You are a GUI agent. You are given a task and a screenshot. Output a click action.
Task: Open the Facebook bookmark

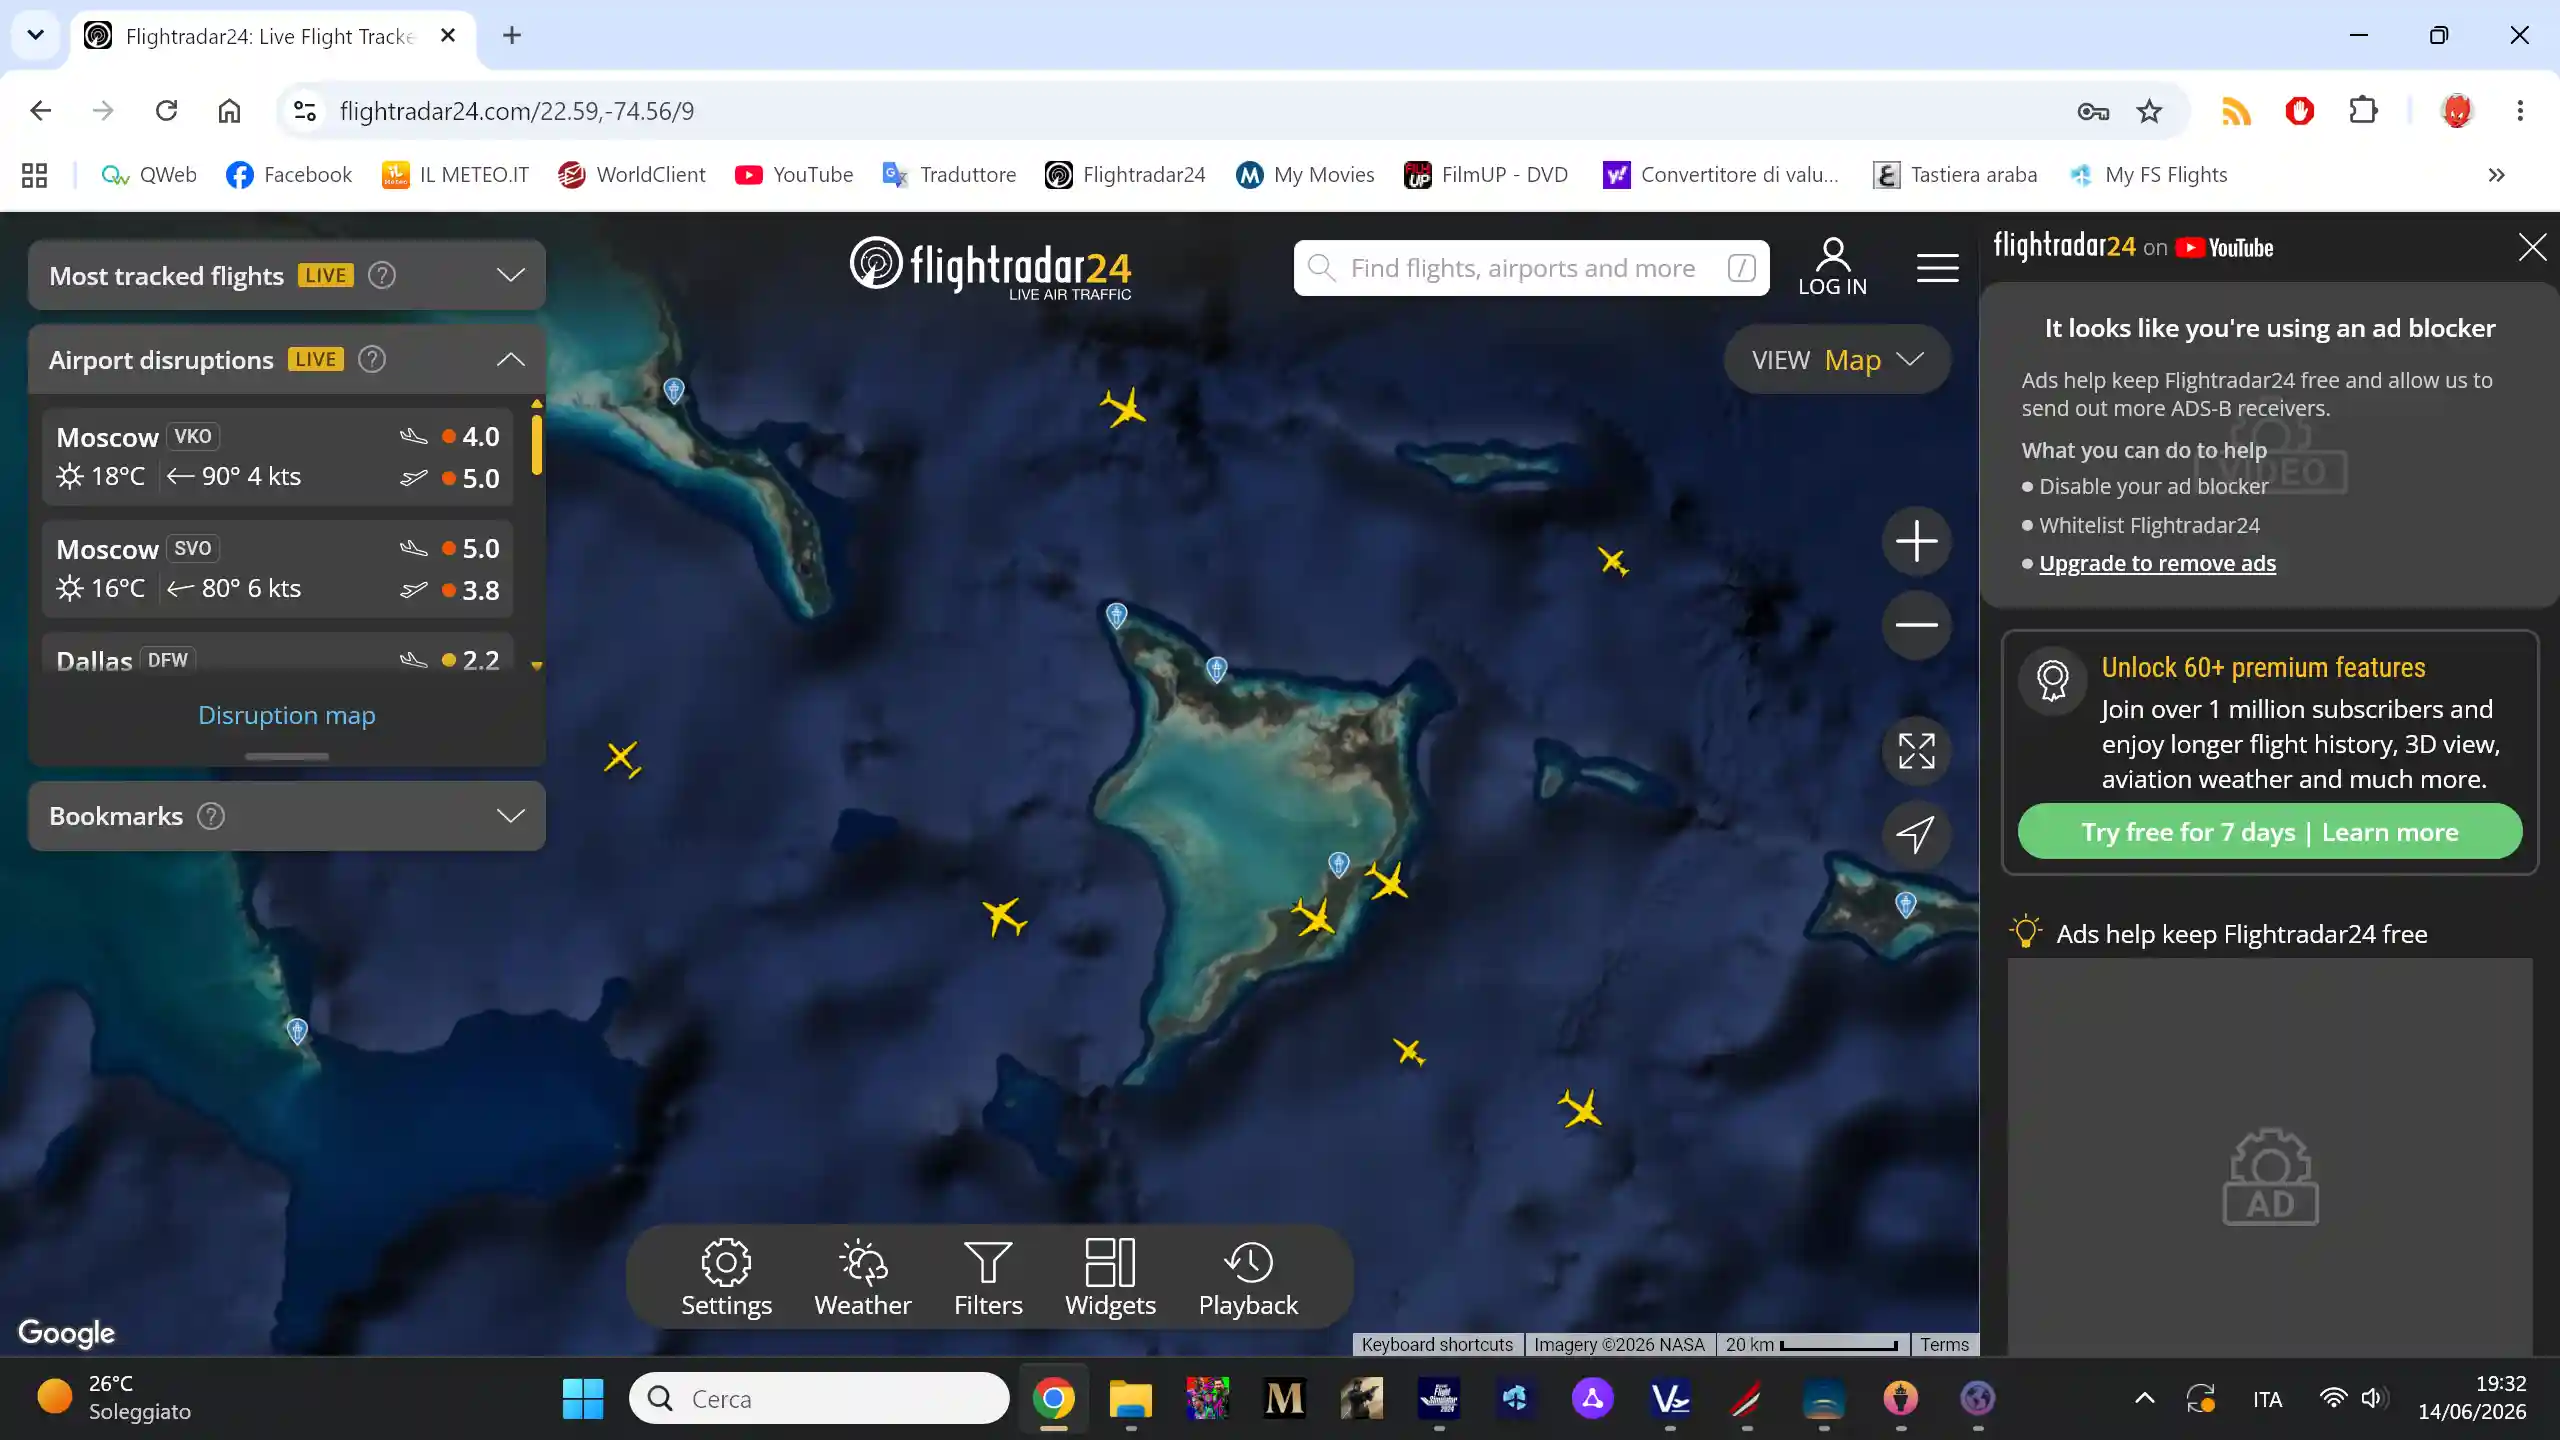(289, 175)
